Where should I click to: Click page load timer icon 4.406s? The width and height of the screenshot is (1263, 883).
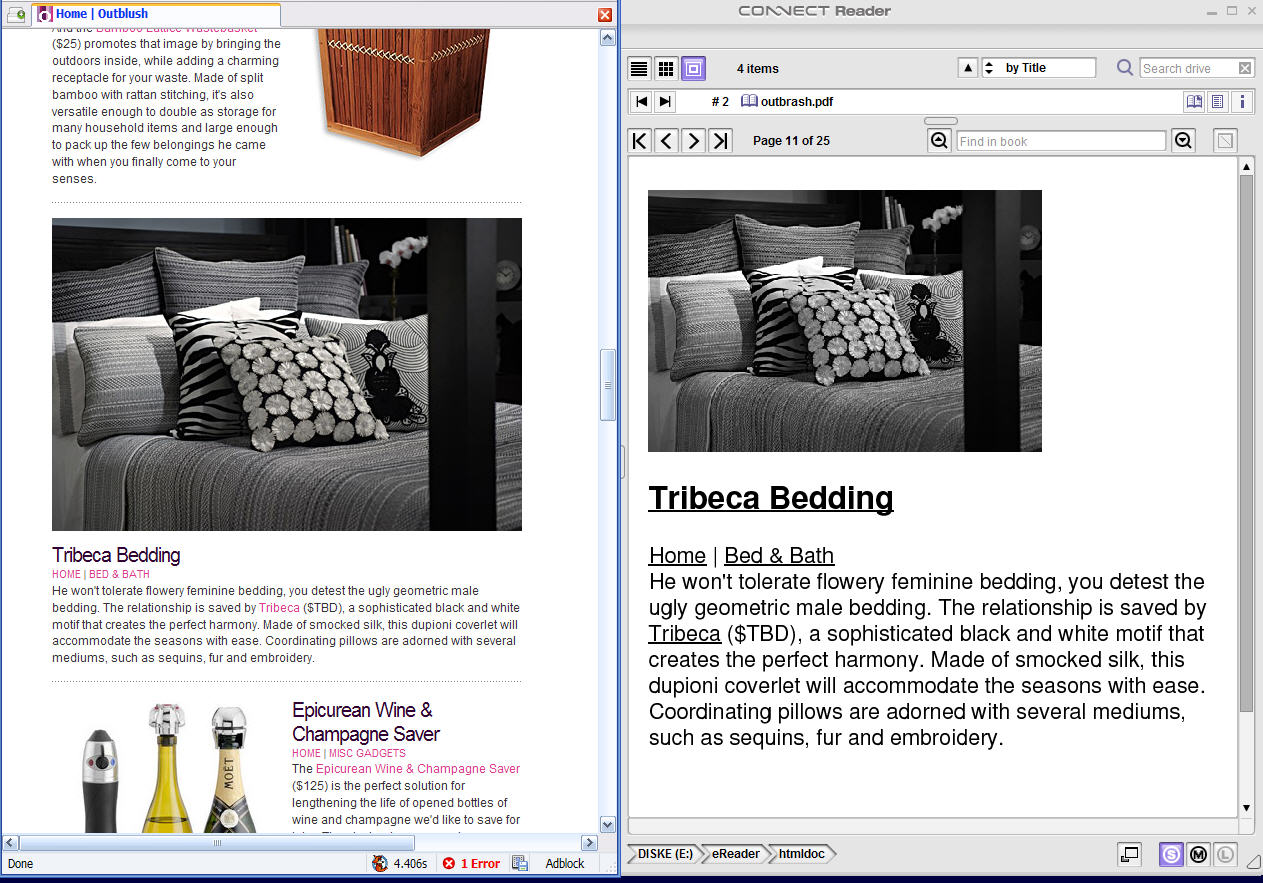(x=380, y=863)
